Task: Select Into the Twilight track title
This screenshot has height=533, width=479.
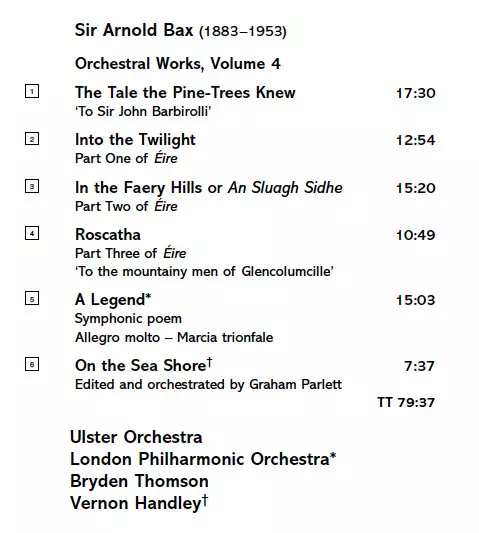Action: (x=135, y=140)
